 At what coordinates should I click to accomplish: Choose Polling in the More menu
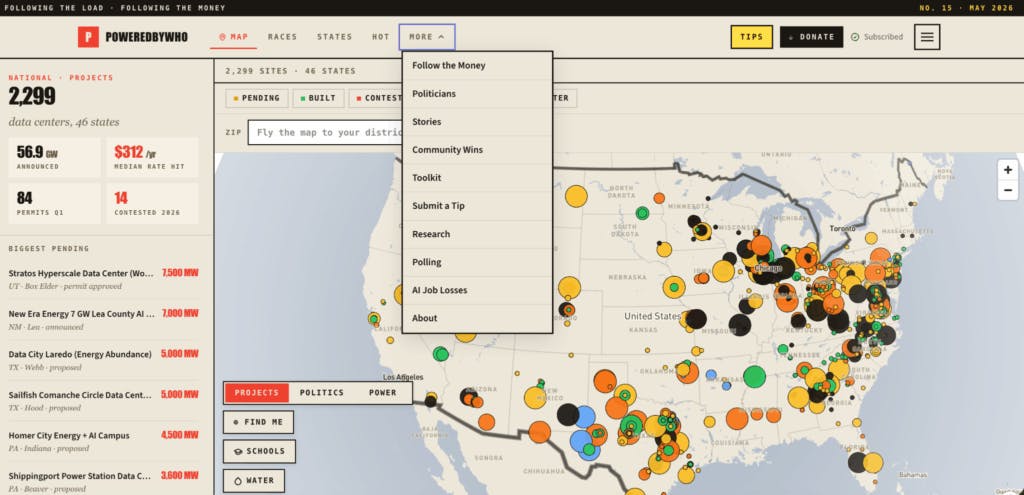click(x=477, y=262)
